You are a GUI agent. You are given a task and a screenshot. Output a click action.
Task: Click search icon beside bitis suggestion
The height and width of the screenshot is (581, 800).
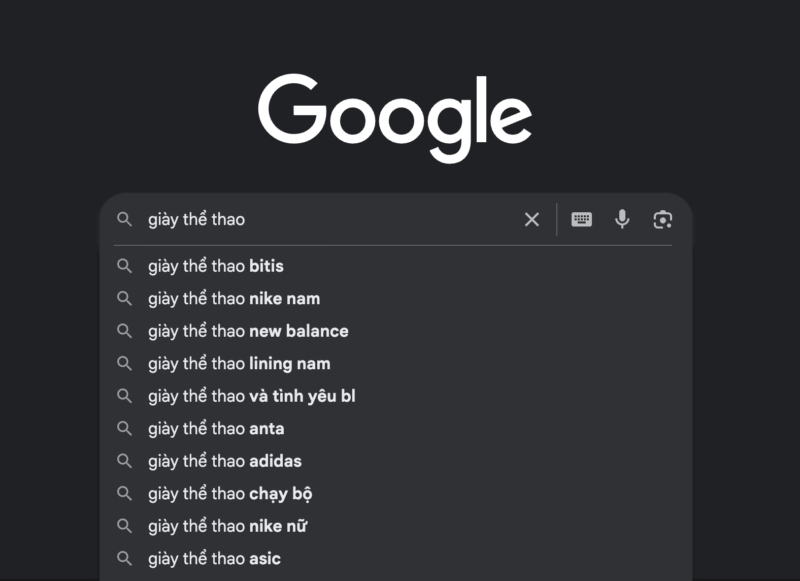pyautogui.click(x=125, y=266)
